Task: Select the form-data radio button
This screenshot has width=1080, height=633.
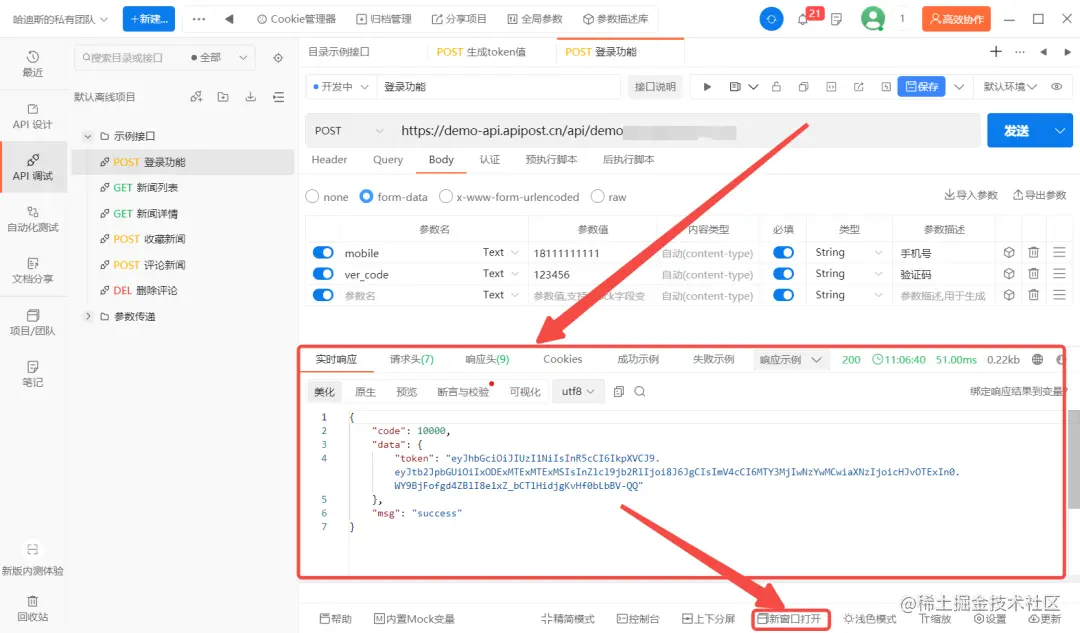Action: [x=366, y=197]
